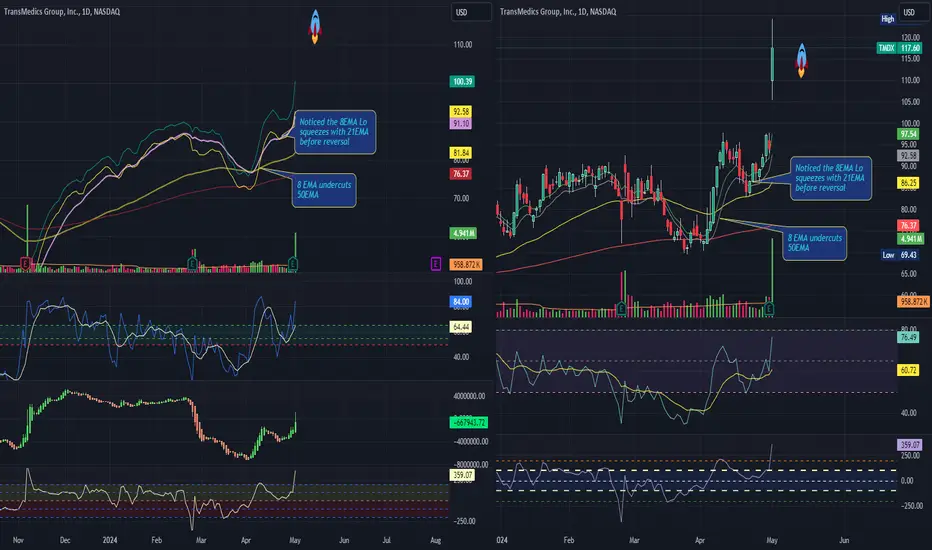The height and width of the screenshot is (550, 932).
Task: Click the left chart's TransMedics Group title
Action: point(62,11)
